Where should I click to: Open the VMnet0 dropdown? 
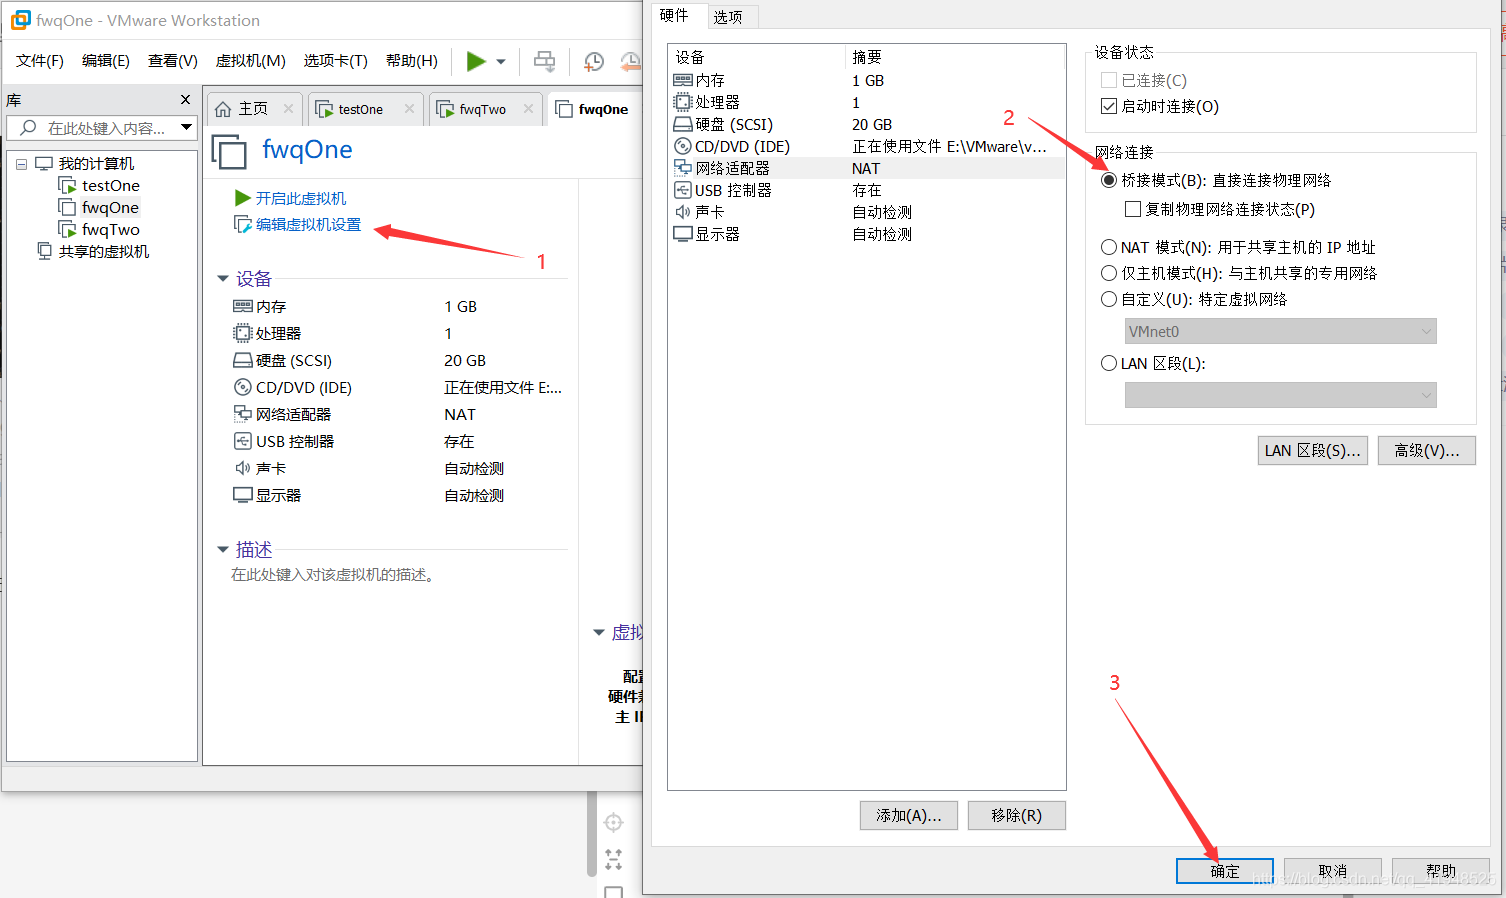(x=1280, y=331)
